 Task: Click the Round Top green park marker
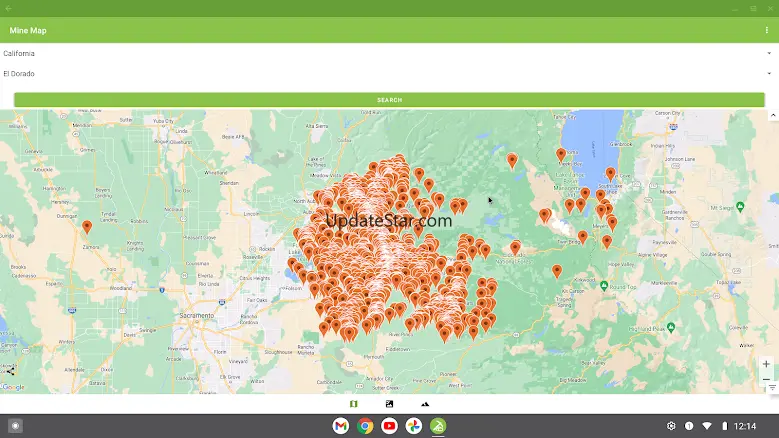pos(604,286)
